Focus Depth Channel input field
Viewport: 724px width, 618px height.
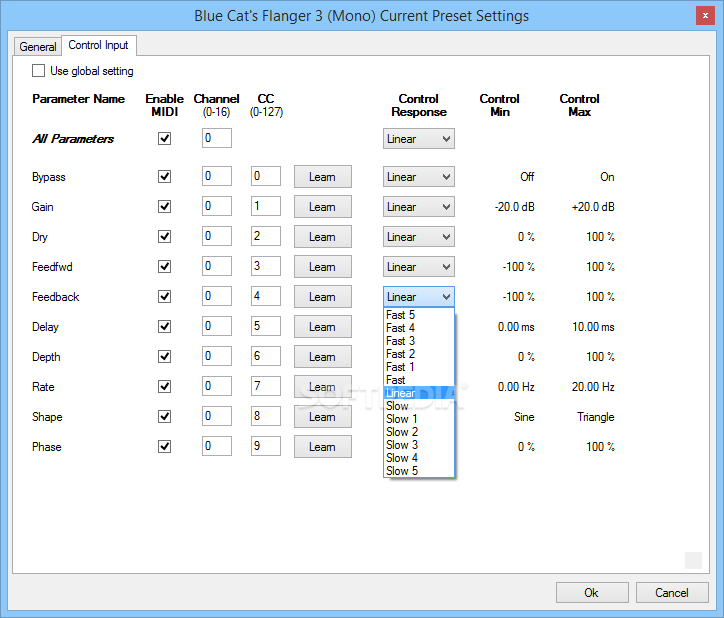click(217, 356)
